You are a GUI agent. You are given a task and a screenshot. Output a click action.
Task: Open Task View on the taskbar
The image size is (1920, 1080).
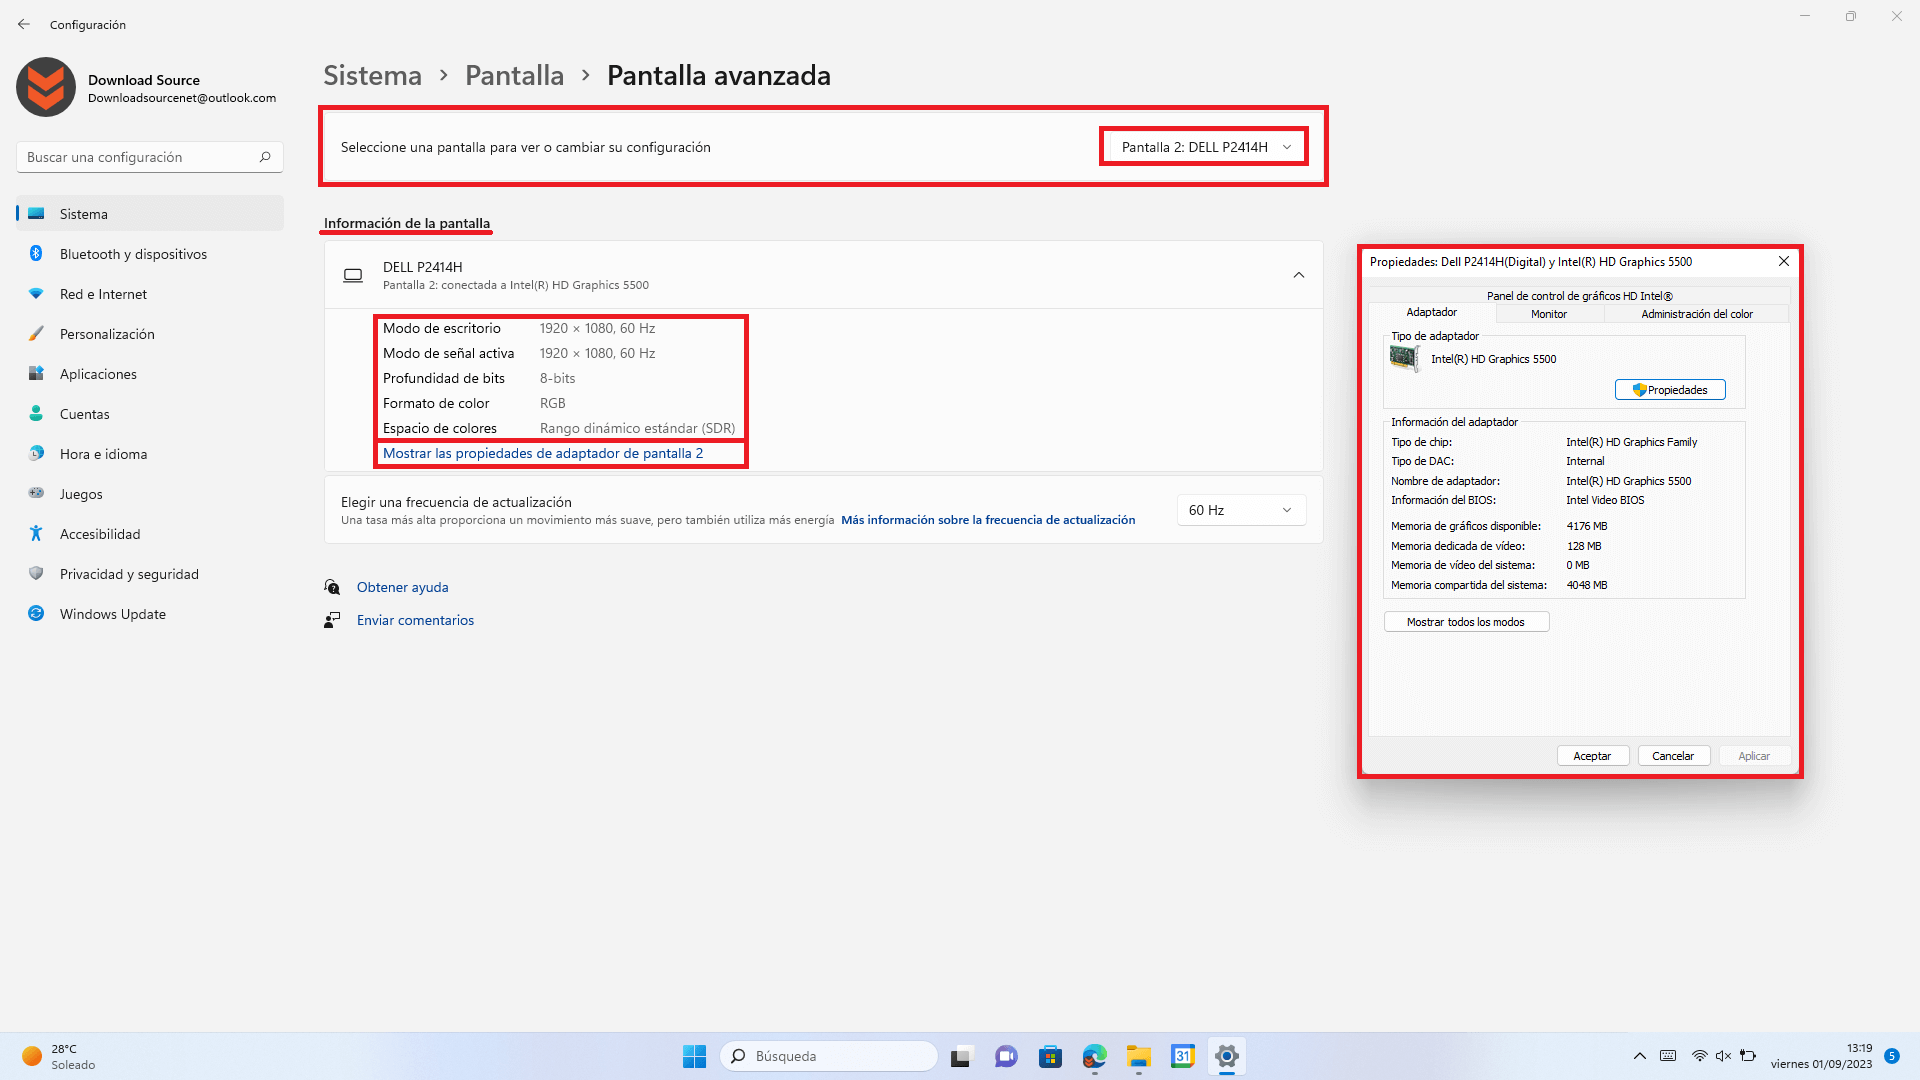(961, 1056)
